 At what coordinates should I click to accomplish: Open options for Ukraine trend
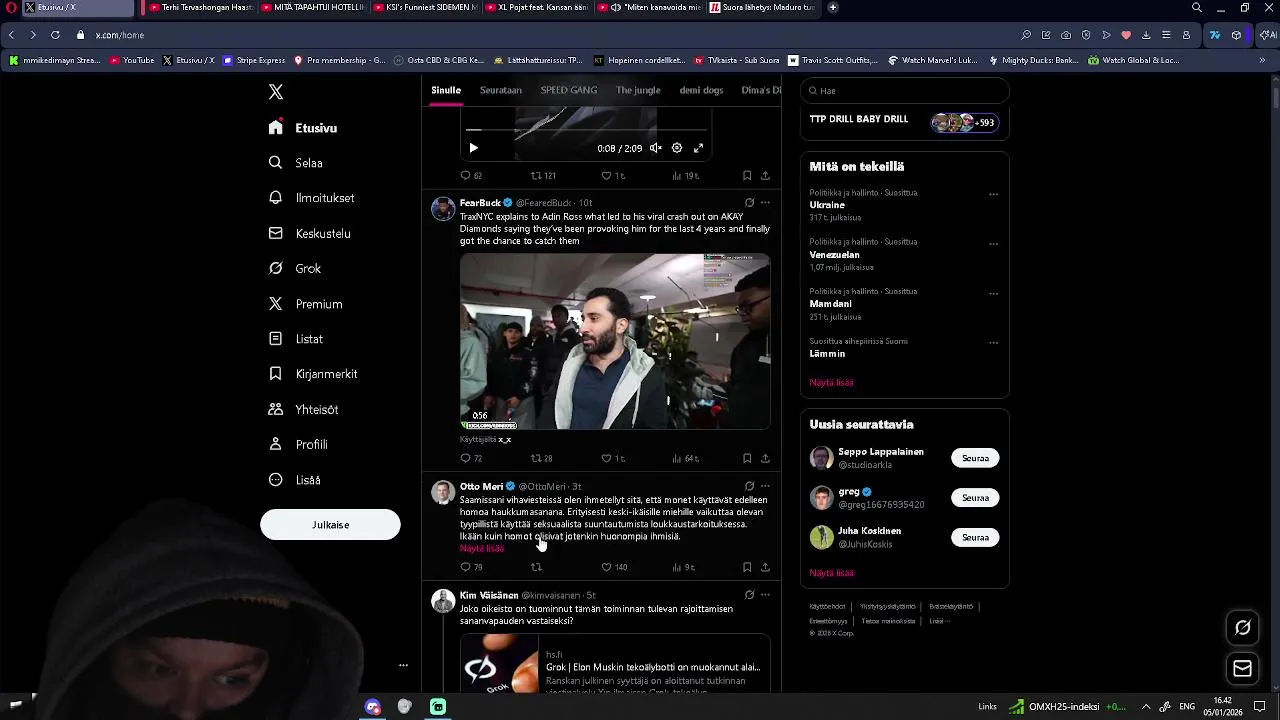(x=993, y=194)
